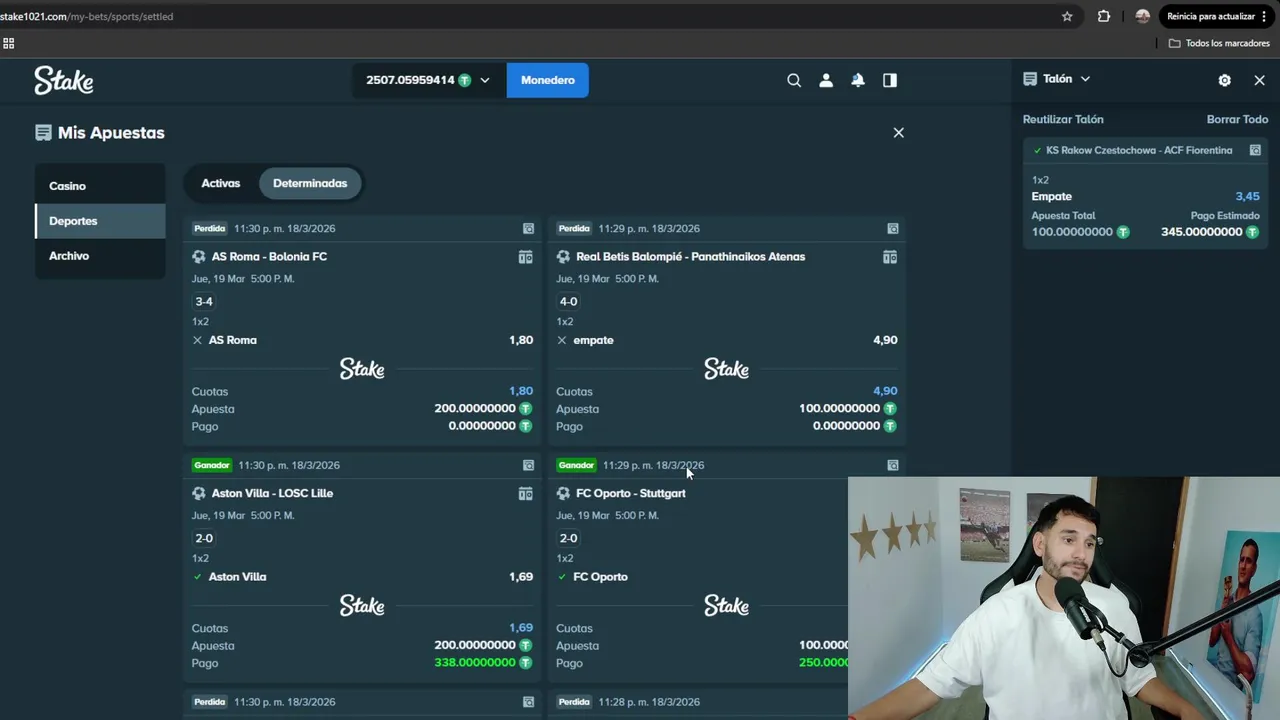This screenshot has width=1280, height=720.
Task: Open stats icon next to AS Roma - Bolonia FC
Action: [x=525, y=257]
